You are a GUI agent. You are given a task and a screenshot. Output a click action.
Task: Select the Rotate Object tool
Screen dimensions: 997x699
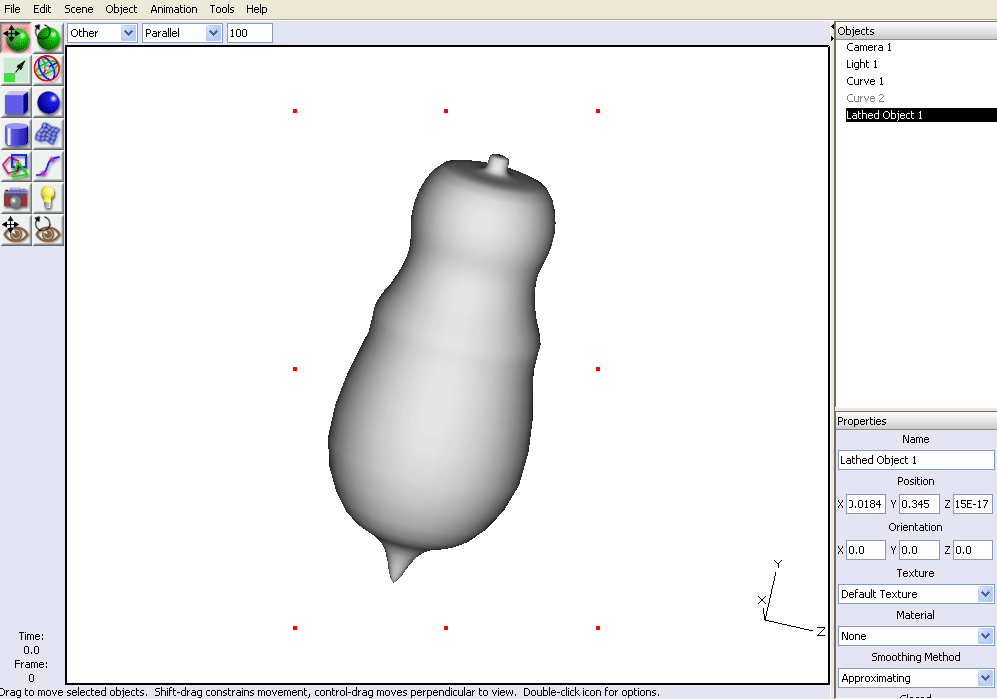(x=48, y=38)
